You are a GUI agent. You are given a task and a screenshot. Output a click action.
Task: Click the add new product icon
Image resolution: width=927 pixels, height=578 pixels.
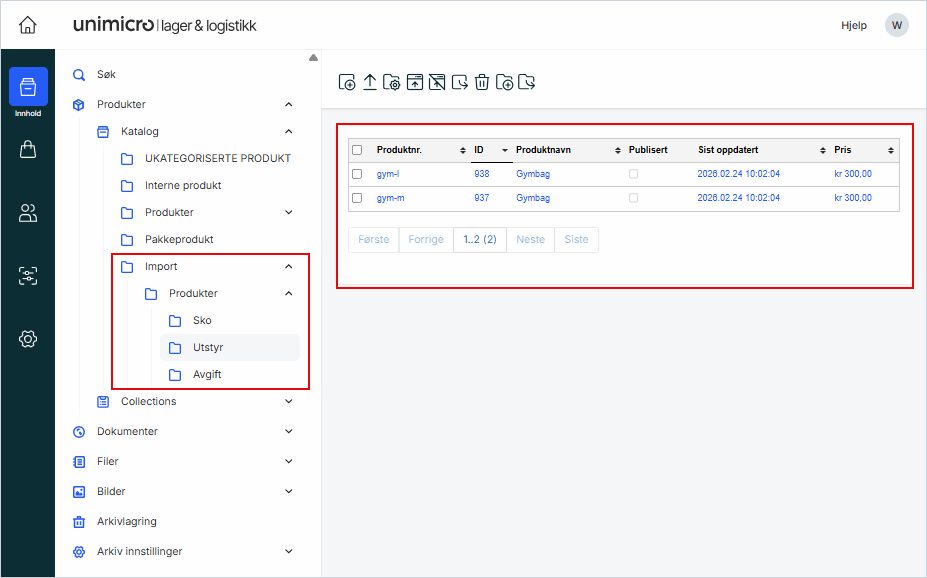click(x=347, y=83)
